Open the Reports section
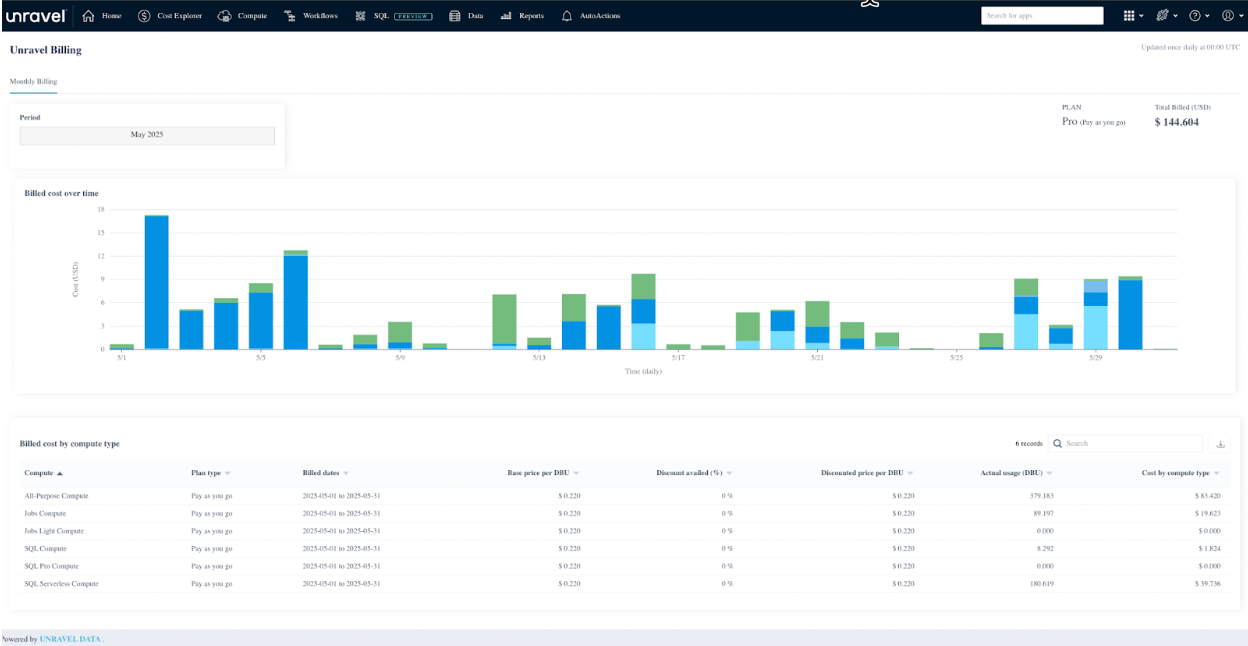The width and height of the screenshot is (1248, 646). [x=522, y=16]
